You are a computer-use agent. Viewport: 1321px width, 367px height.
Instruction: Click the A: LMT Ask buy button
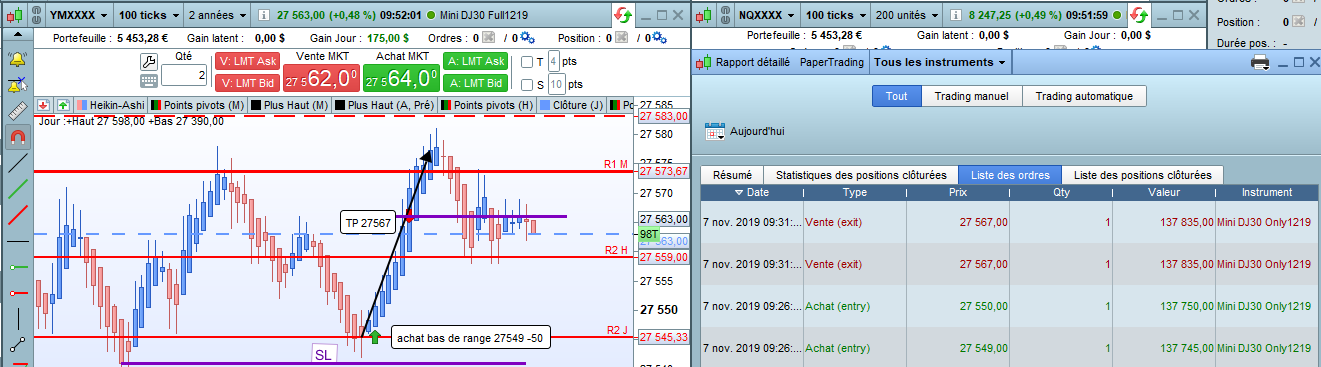[476, 62]
